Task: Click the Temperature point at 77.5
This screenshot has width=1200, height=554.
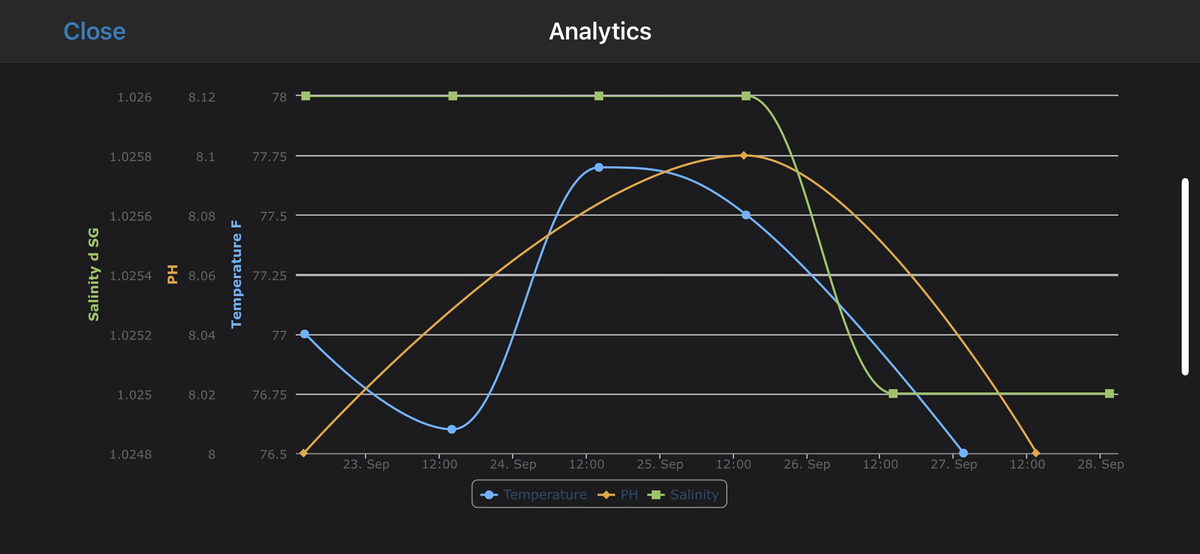Action: point(746,215)
